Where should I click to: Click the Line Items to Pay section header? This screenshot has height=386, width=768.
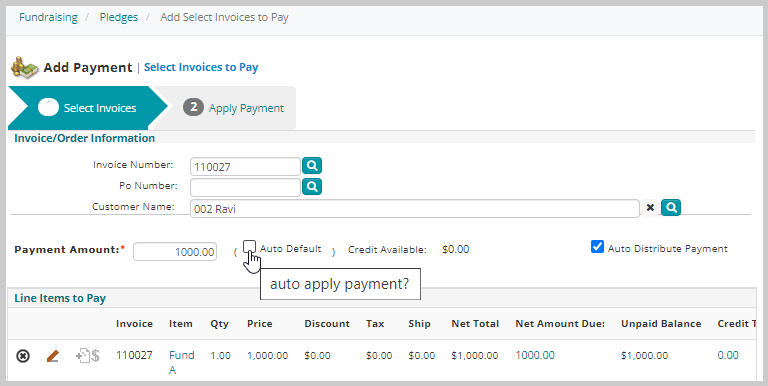click(x=60, y=298)
